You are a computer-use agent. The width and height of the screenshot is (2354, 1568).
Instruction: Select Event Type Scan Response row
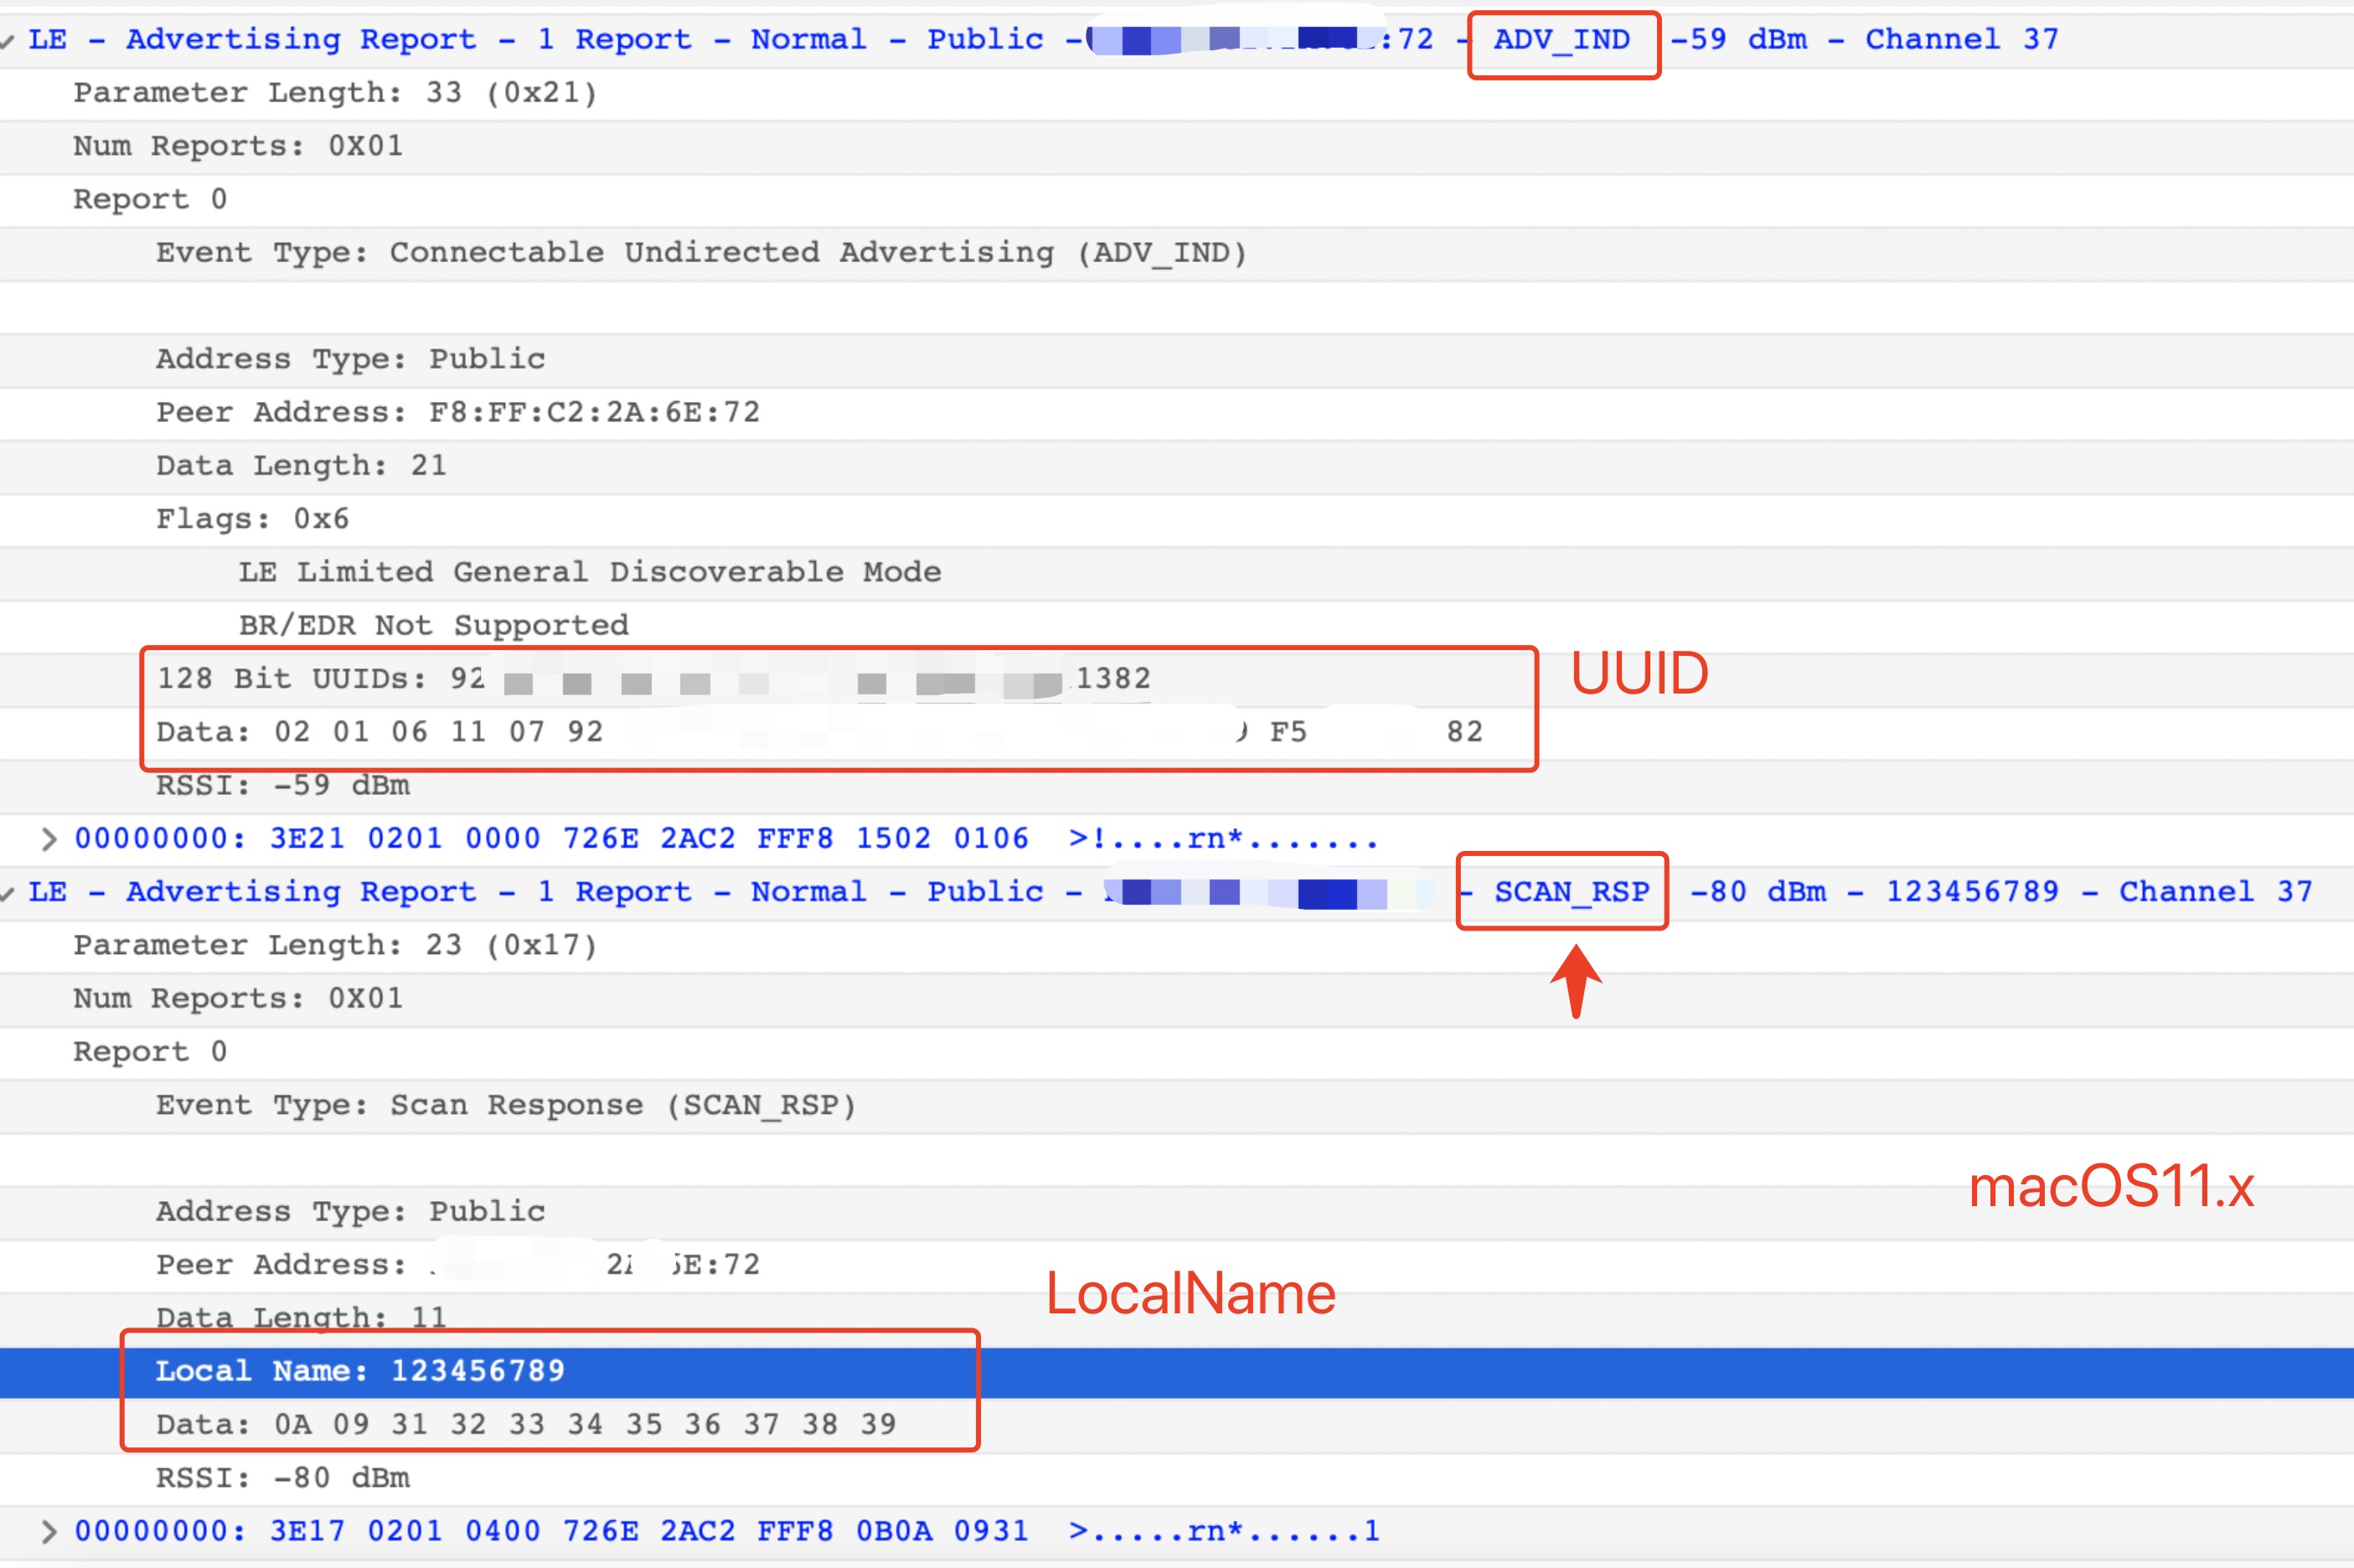[x=506, y=1105]
